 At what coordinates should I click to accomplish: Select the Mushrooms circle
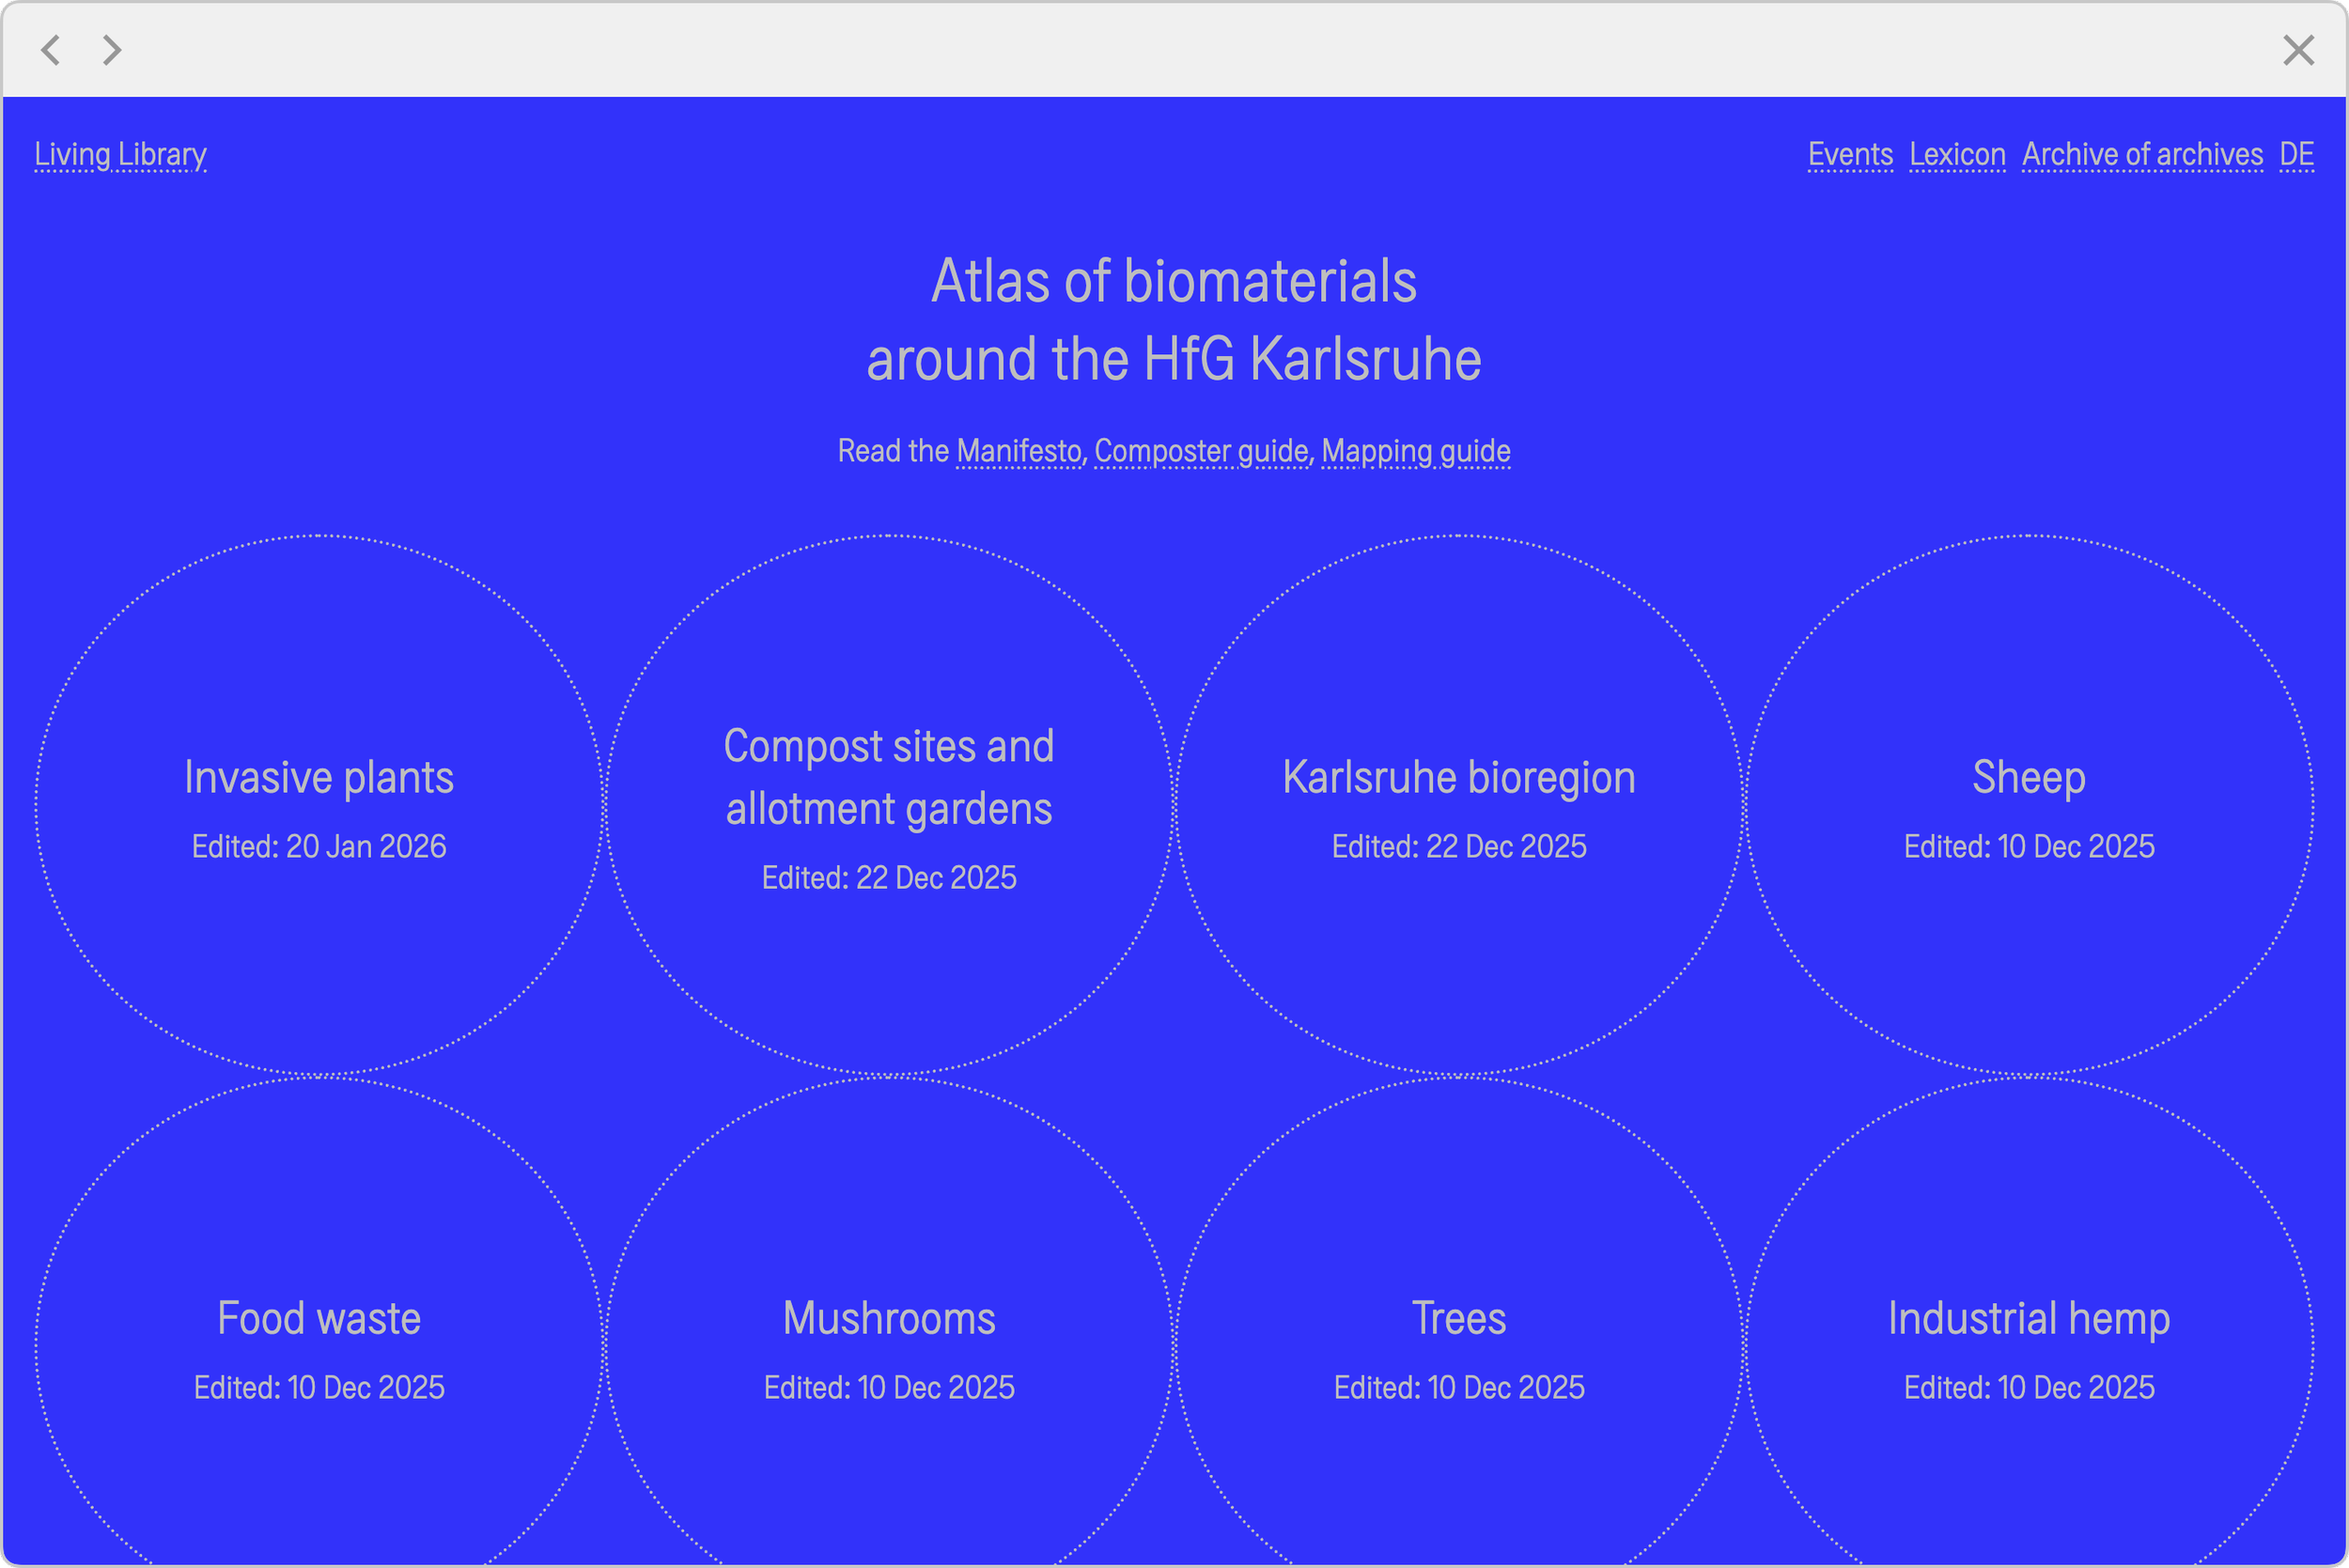[x=888, y=1318]
